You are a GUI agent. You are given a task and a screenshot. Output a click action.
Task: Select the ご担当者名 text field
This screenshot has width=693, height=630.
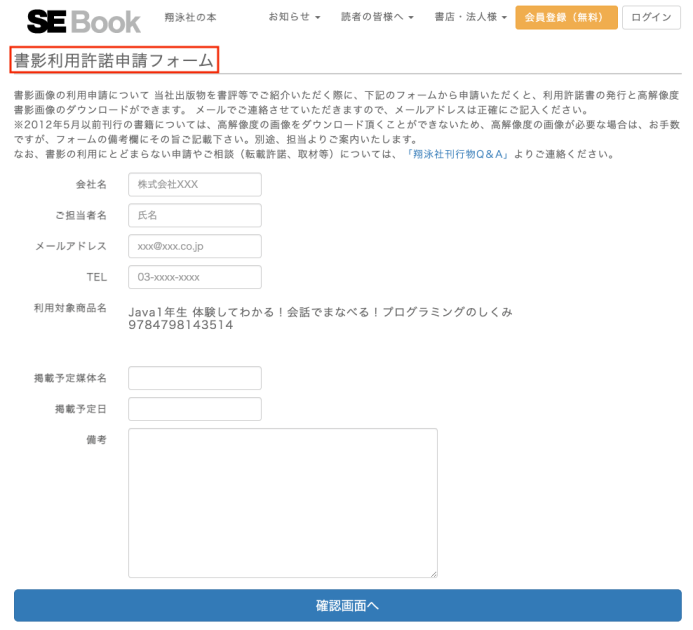(x=195, y=216)
